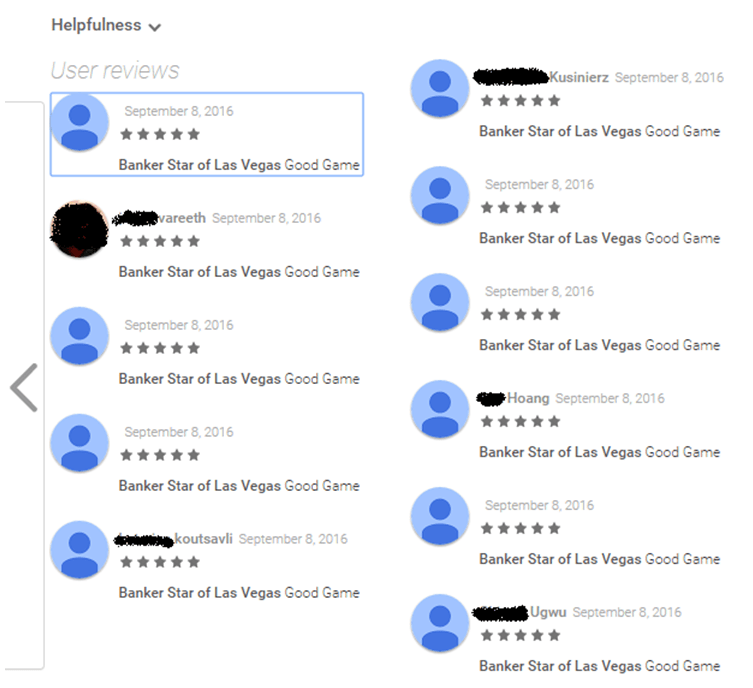Screen dimensions: 753x688
Task: Open the Helpfulness sort dropdown
Action: point(106,25)
